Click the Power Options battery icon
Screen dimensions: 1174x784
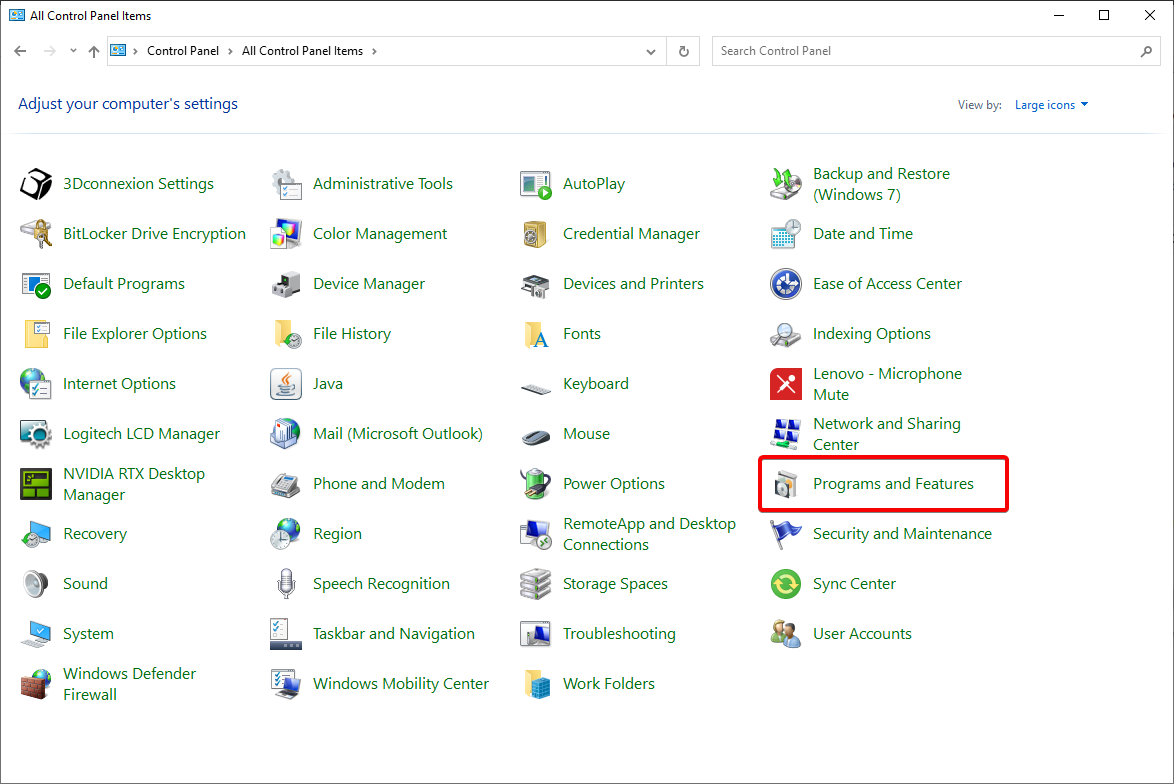536,484
